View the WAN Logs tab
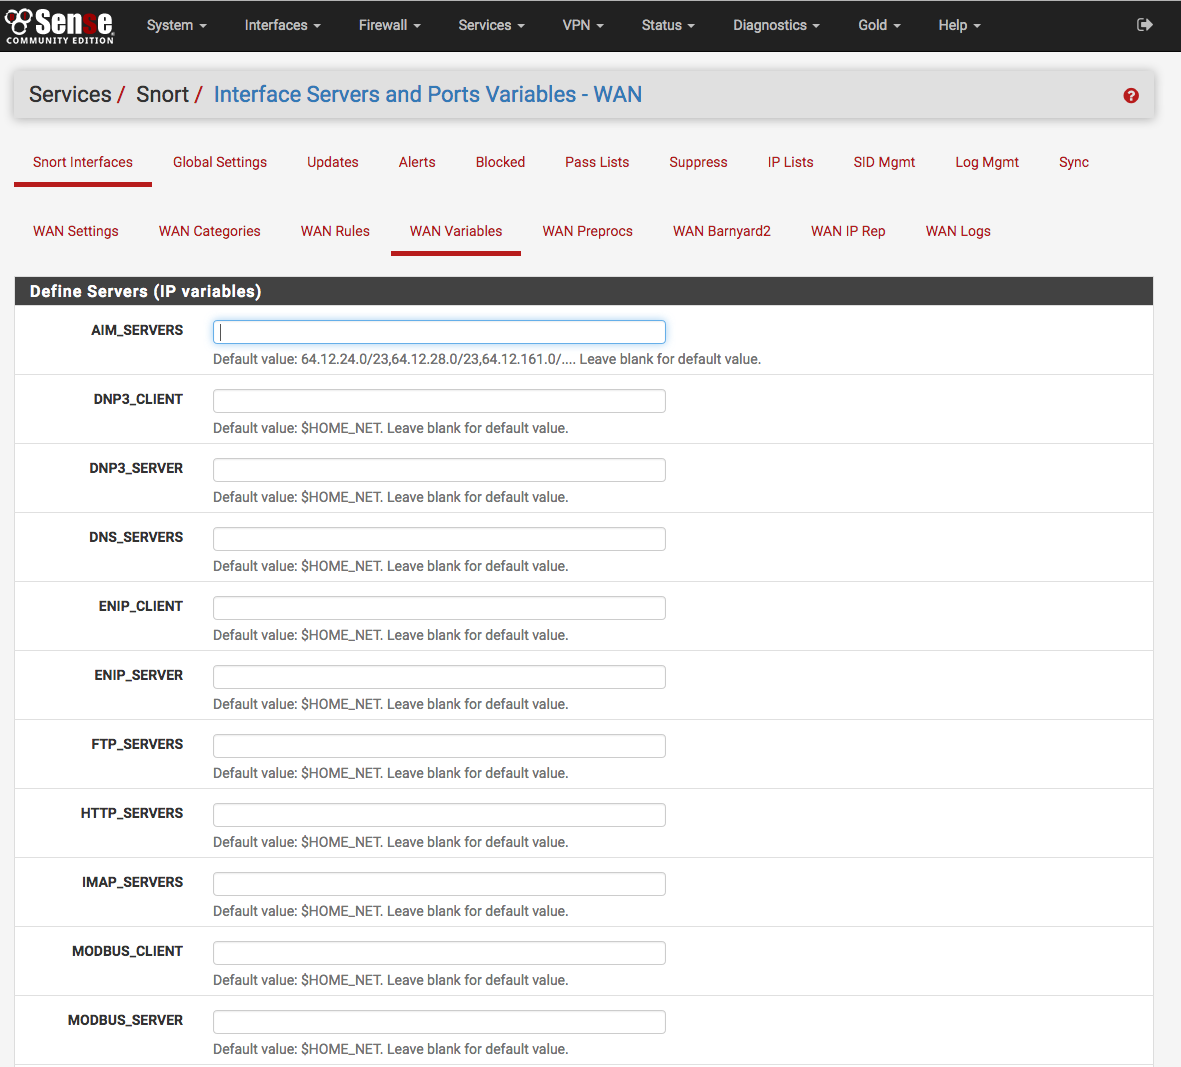This screenshot has height=1067, width=1181. (958, 231)
